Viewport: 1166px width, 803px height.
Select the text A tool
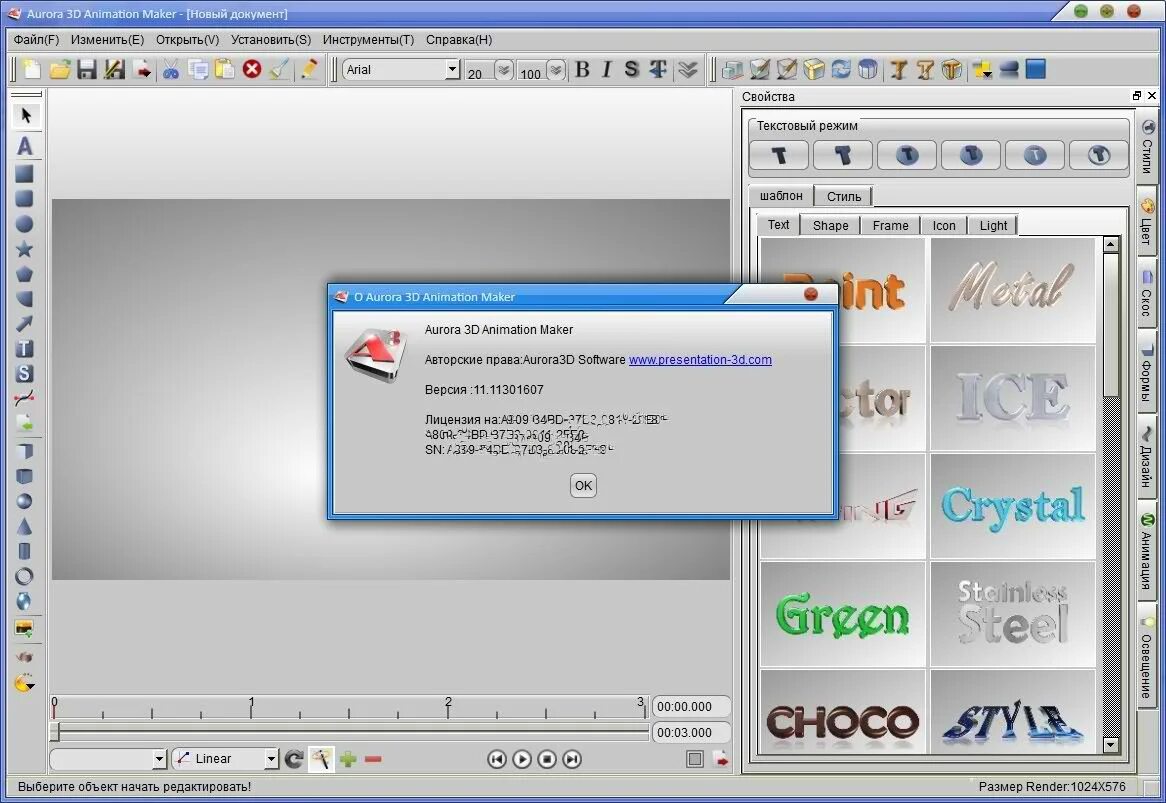[x=25, y=146]
